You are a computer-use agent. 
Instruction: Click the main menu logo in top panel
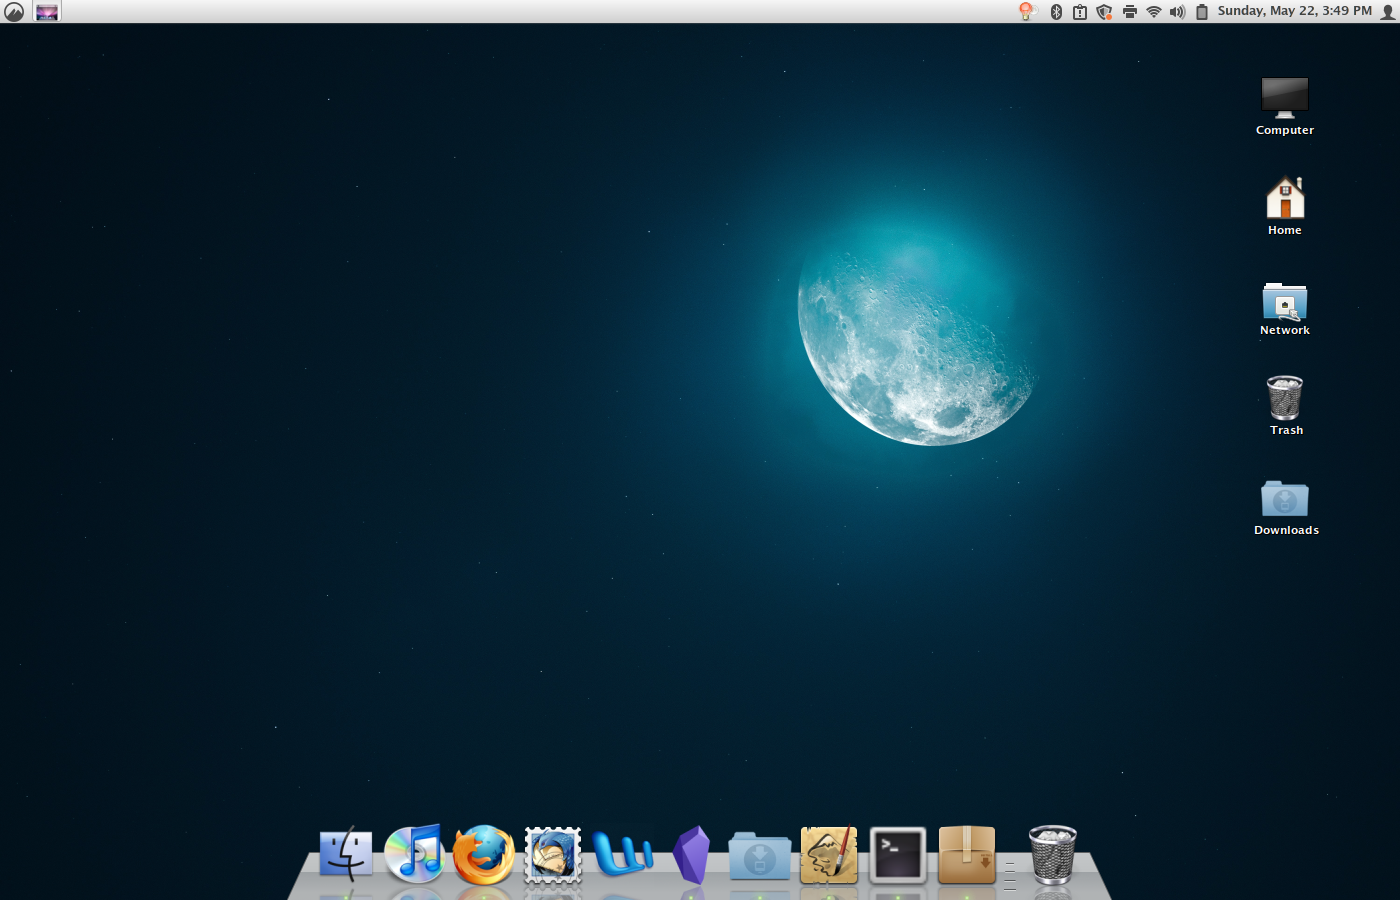point(14,12)
